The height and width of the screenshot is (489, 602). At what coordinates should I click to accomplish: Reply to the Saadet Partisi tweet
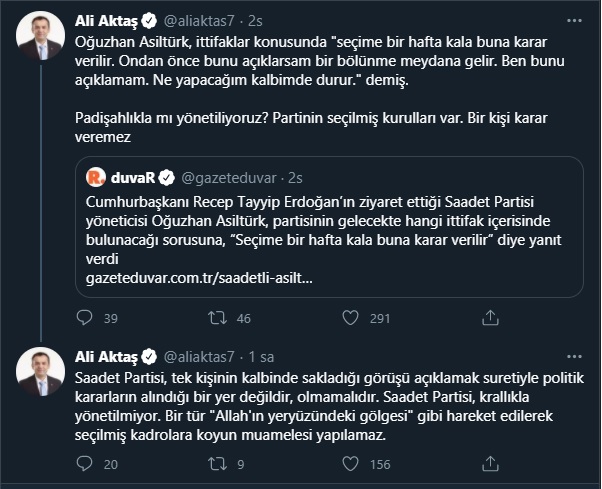click(x=83, y=463)
